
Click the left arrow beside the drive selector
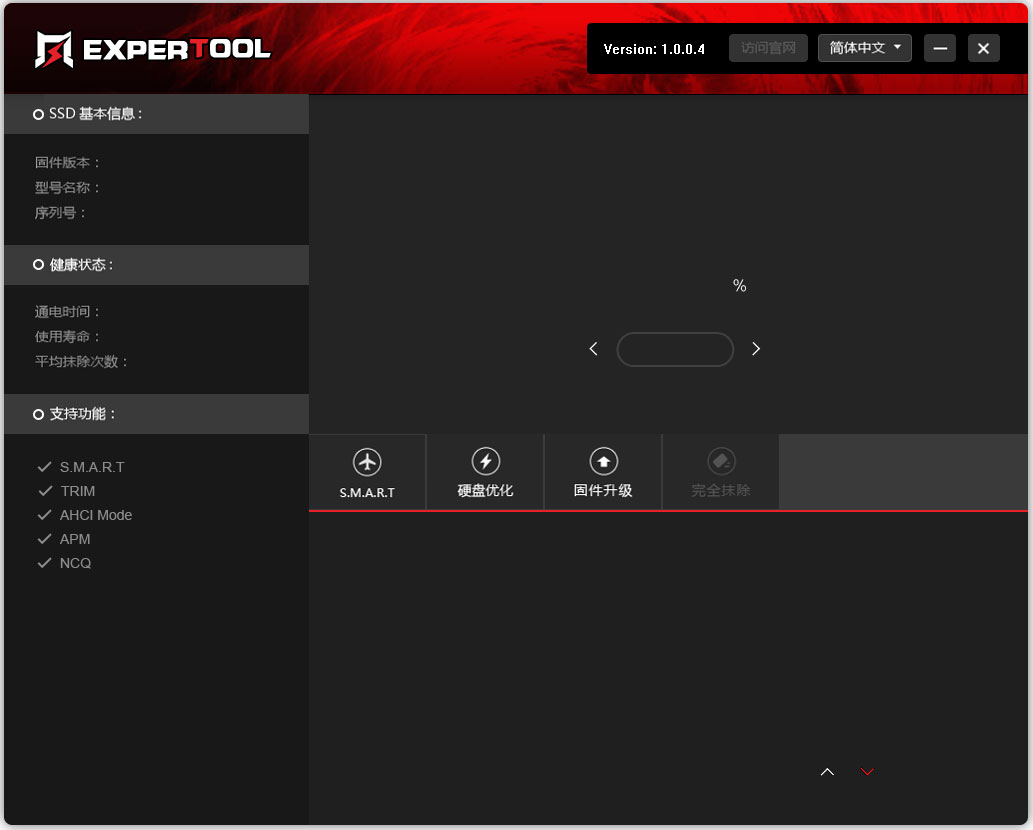593,348
